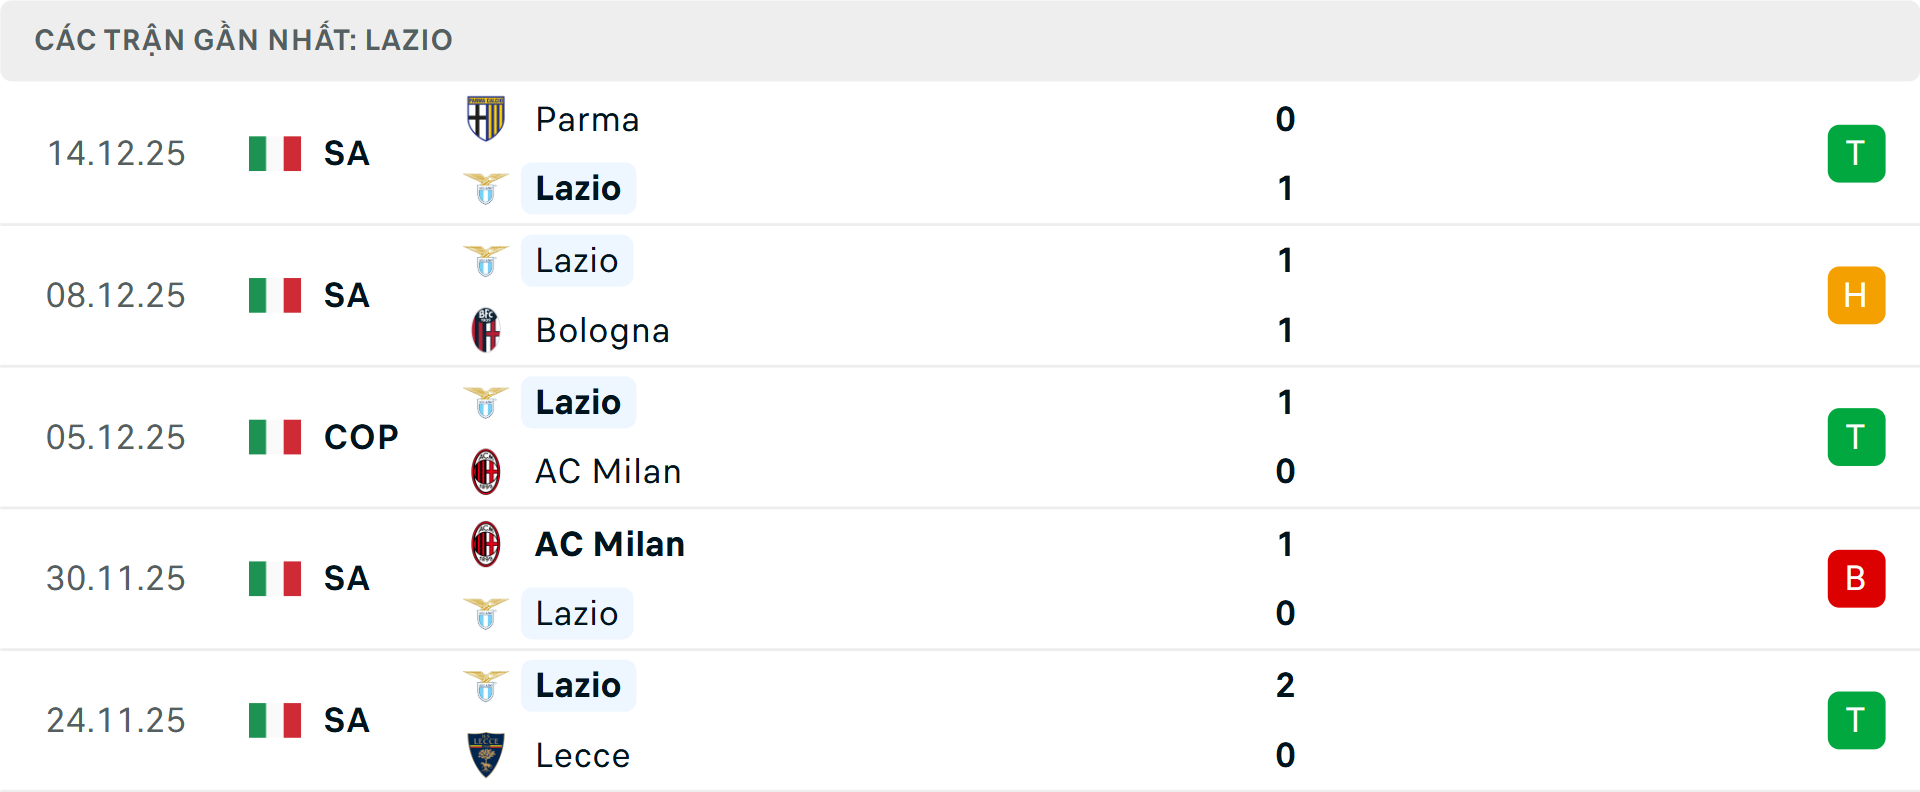The image size is (1920, 792).
Task: Click orange H badge for Bologna draw
Action: (1856, 295)
